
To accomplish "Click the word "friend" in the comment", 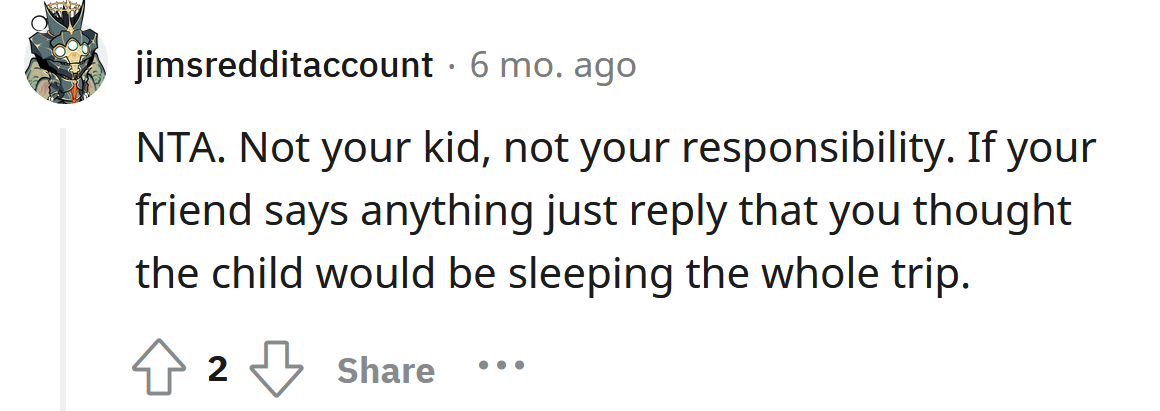I will click(x=190, y=212).
